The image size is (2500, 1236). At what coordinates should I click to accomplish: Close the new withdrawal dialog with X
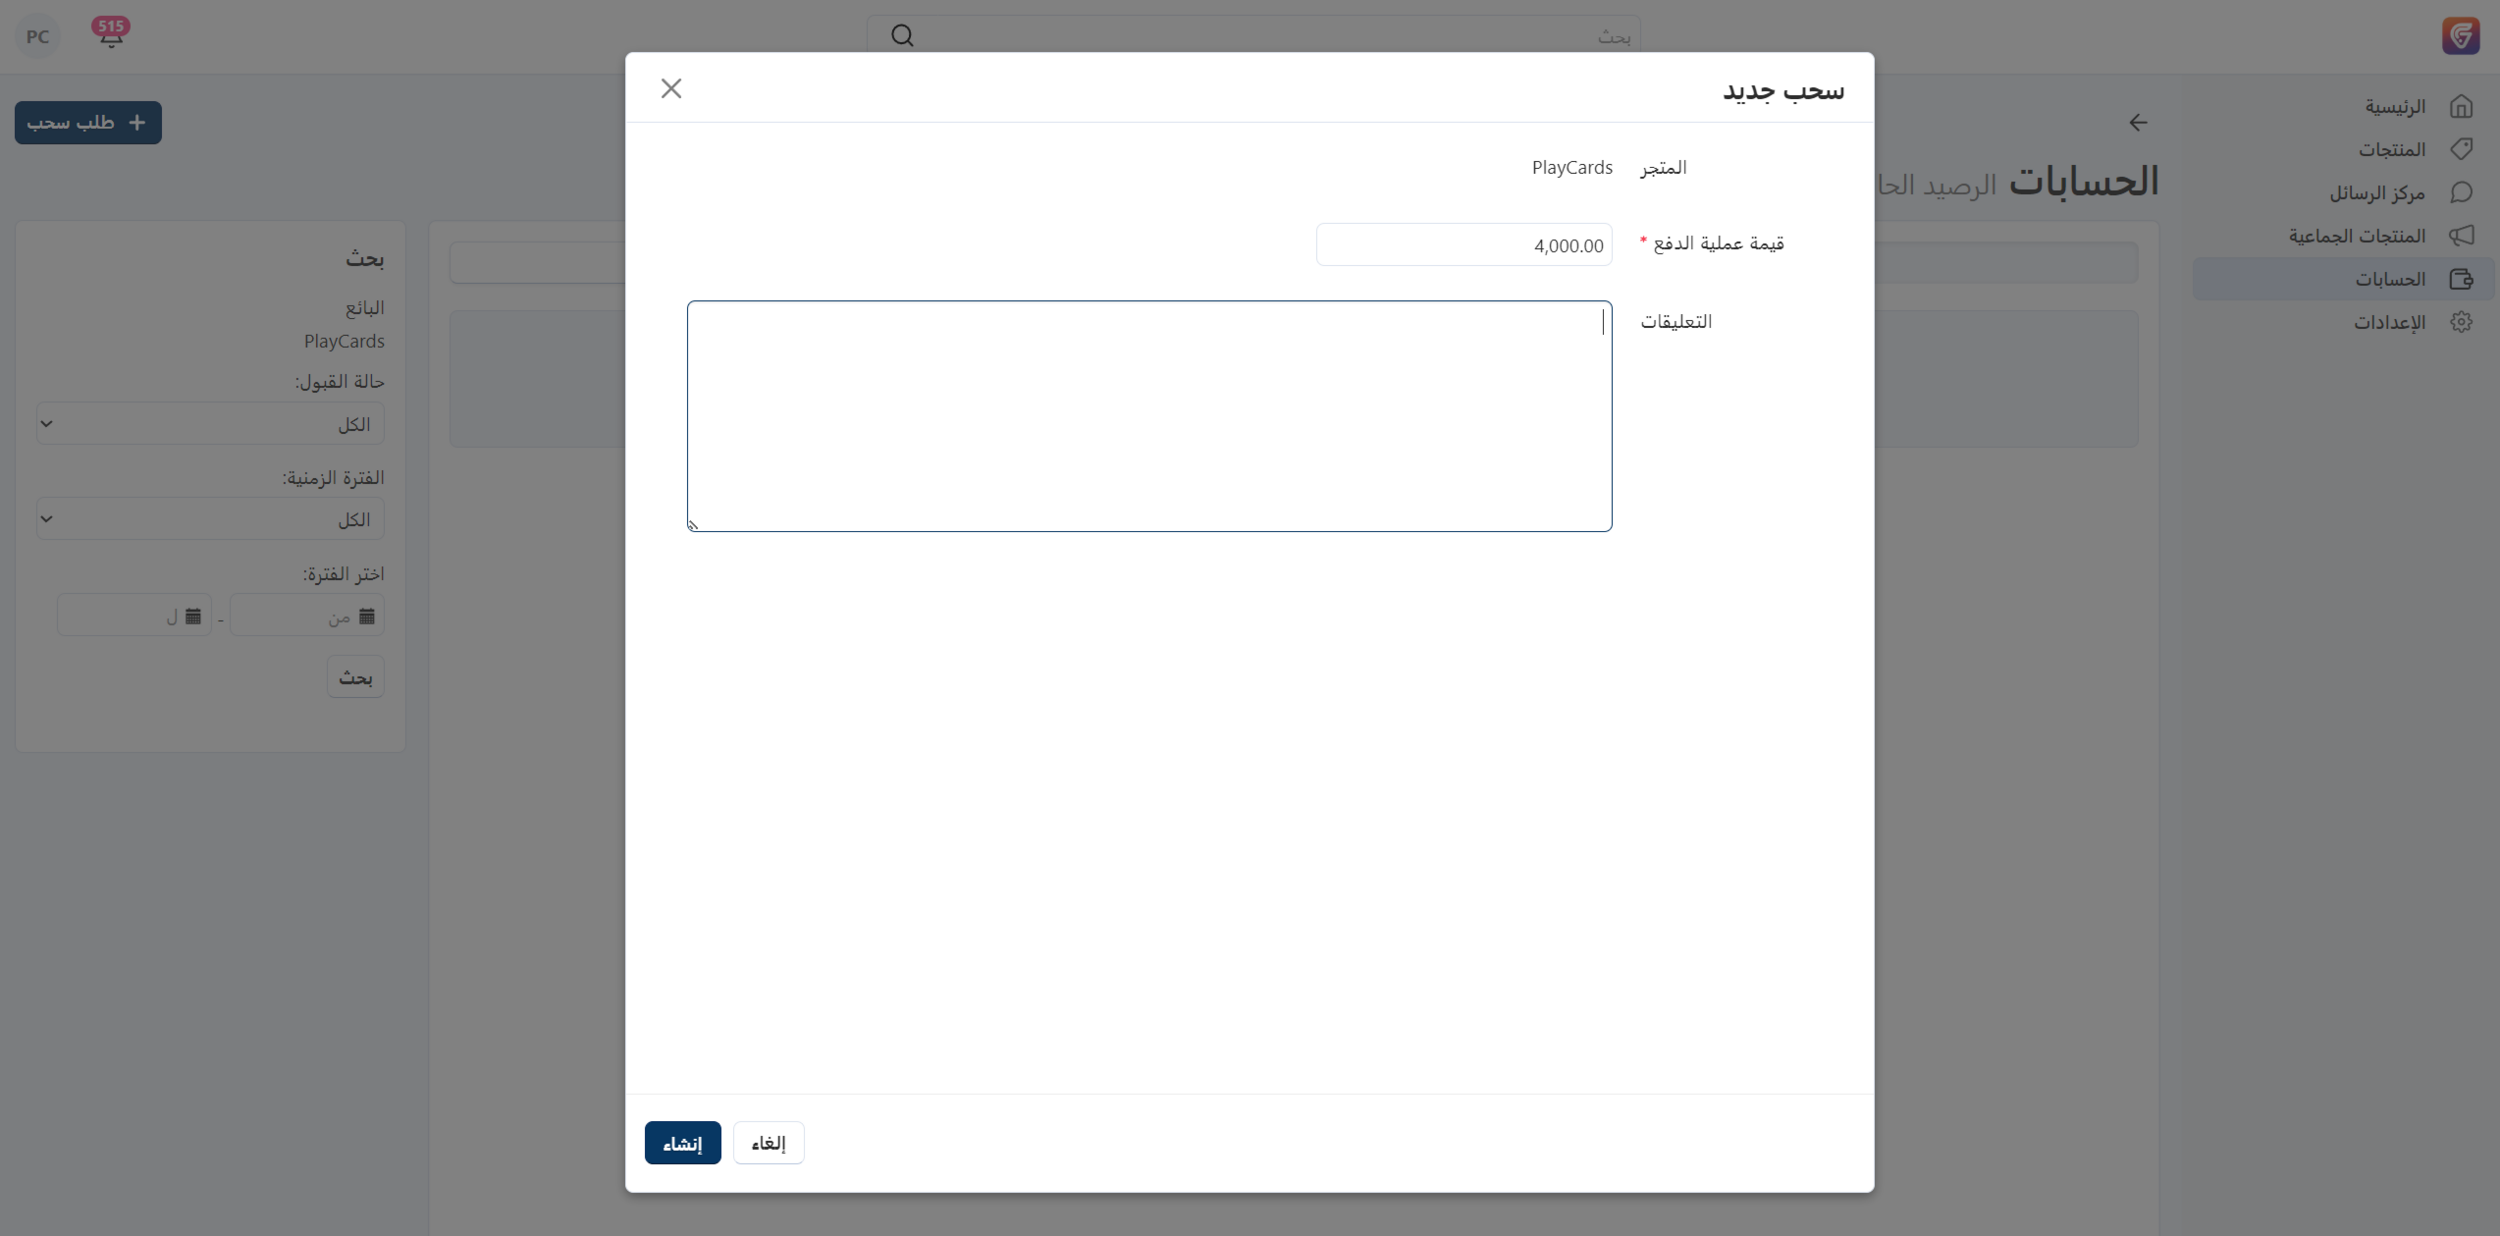pyautogui.click(x=671, y=89)
